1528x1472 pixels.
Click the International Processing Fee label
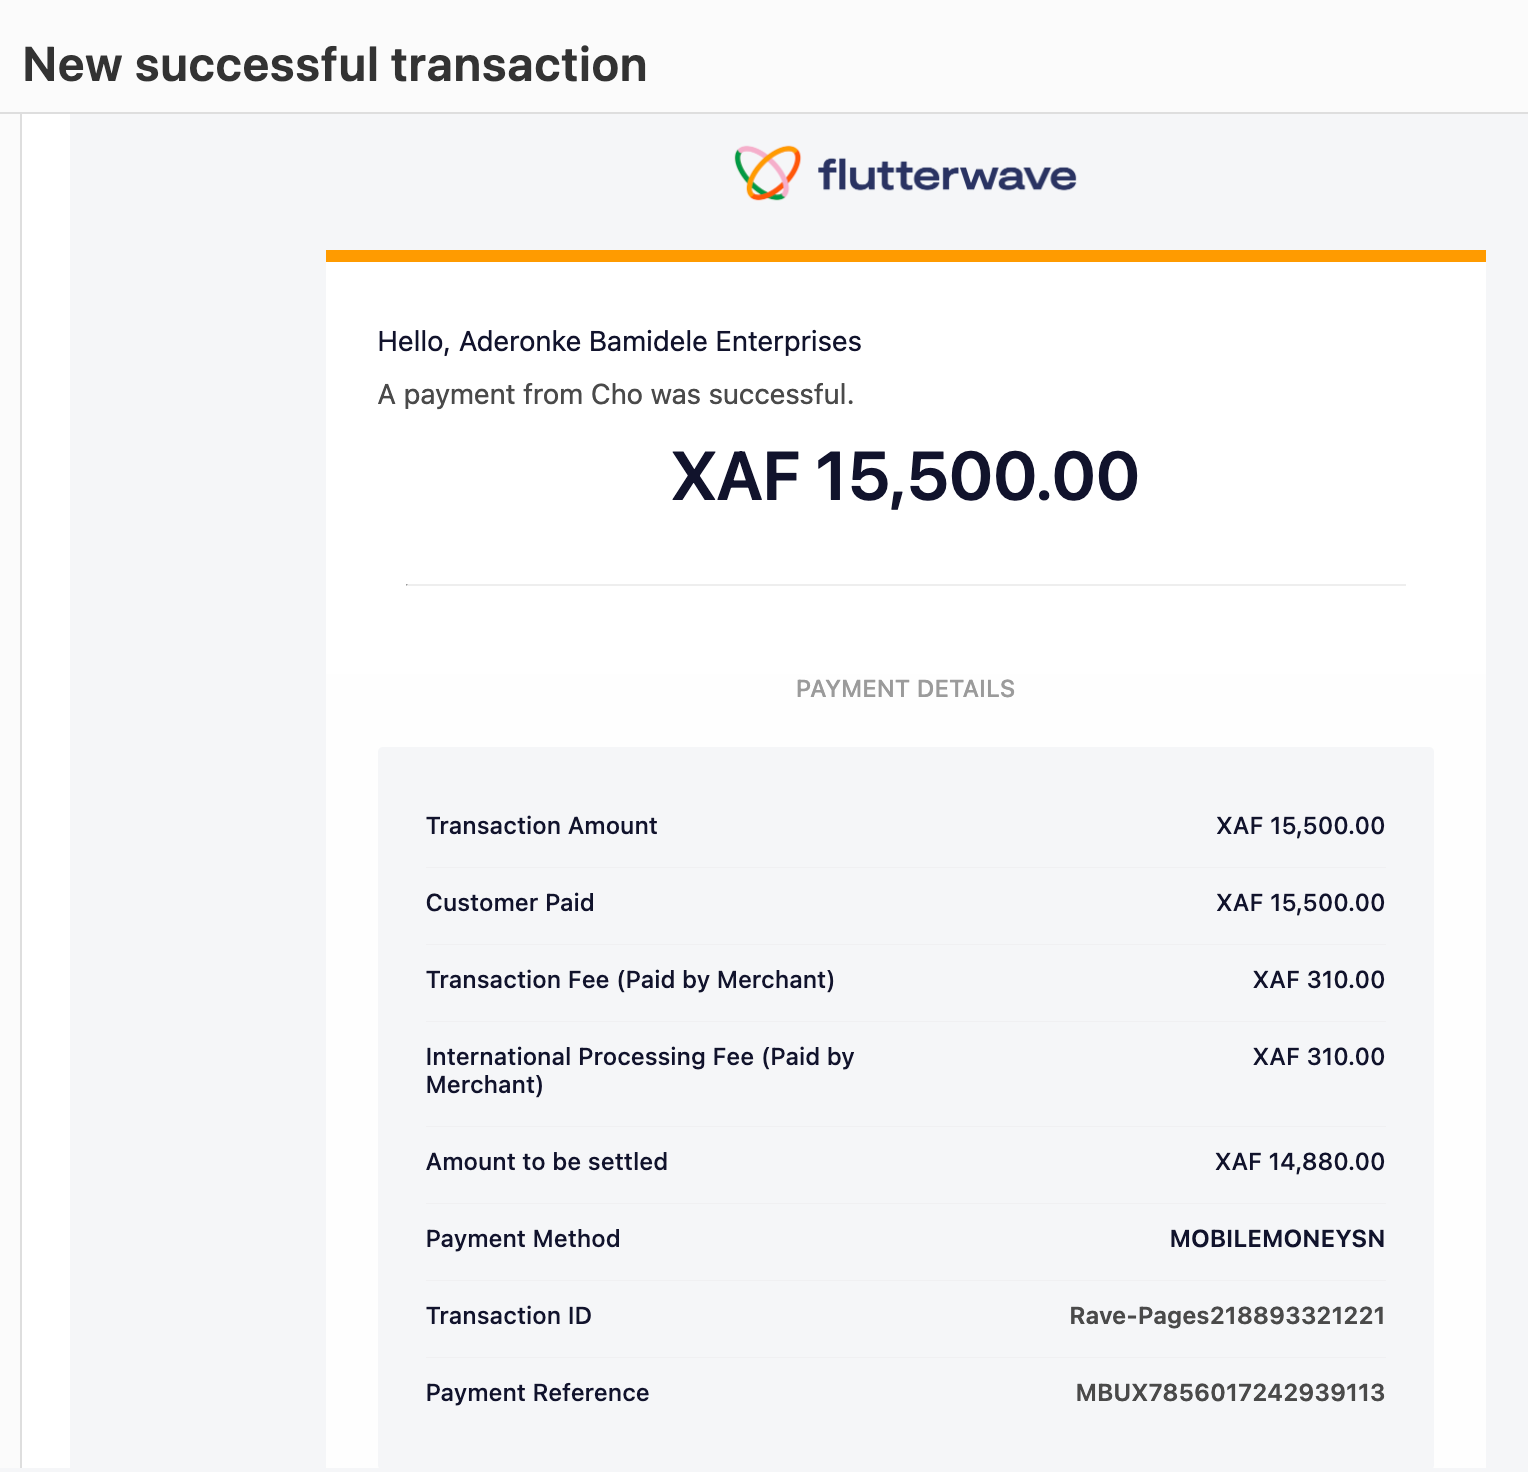coord(640,1071)
